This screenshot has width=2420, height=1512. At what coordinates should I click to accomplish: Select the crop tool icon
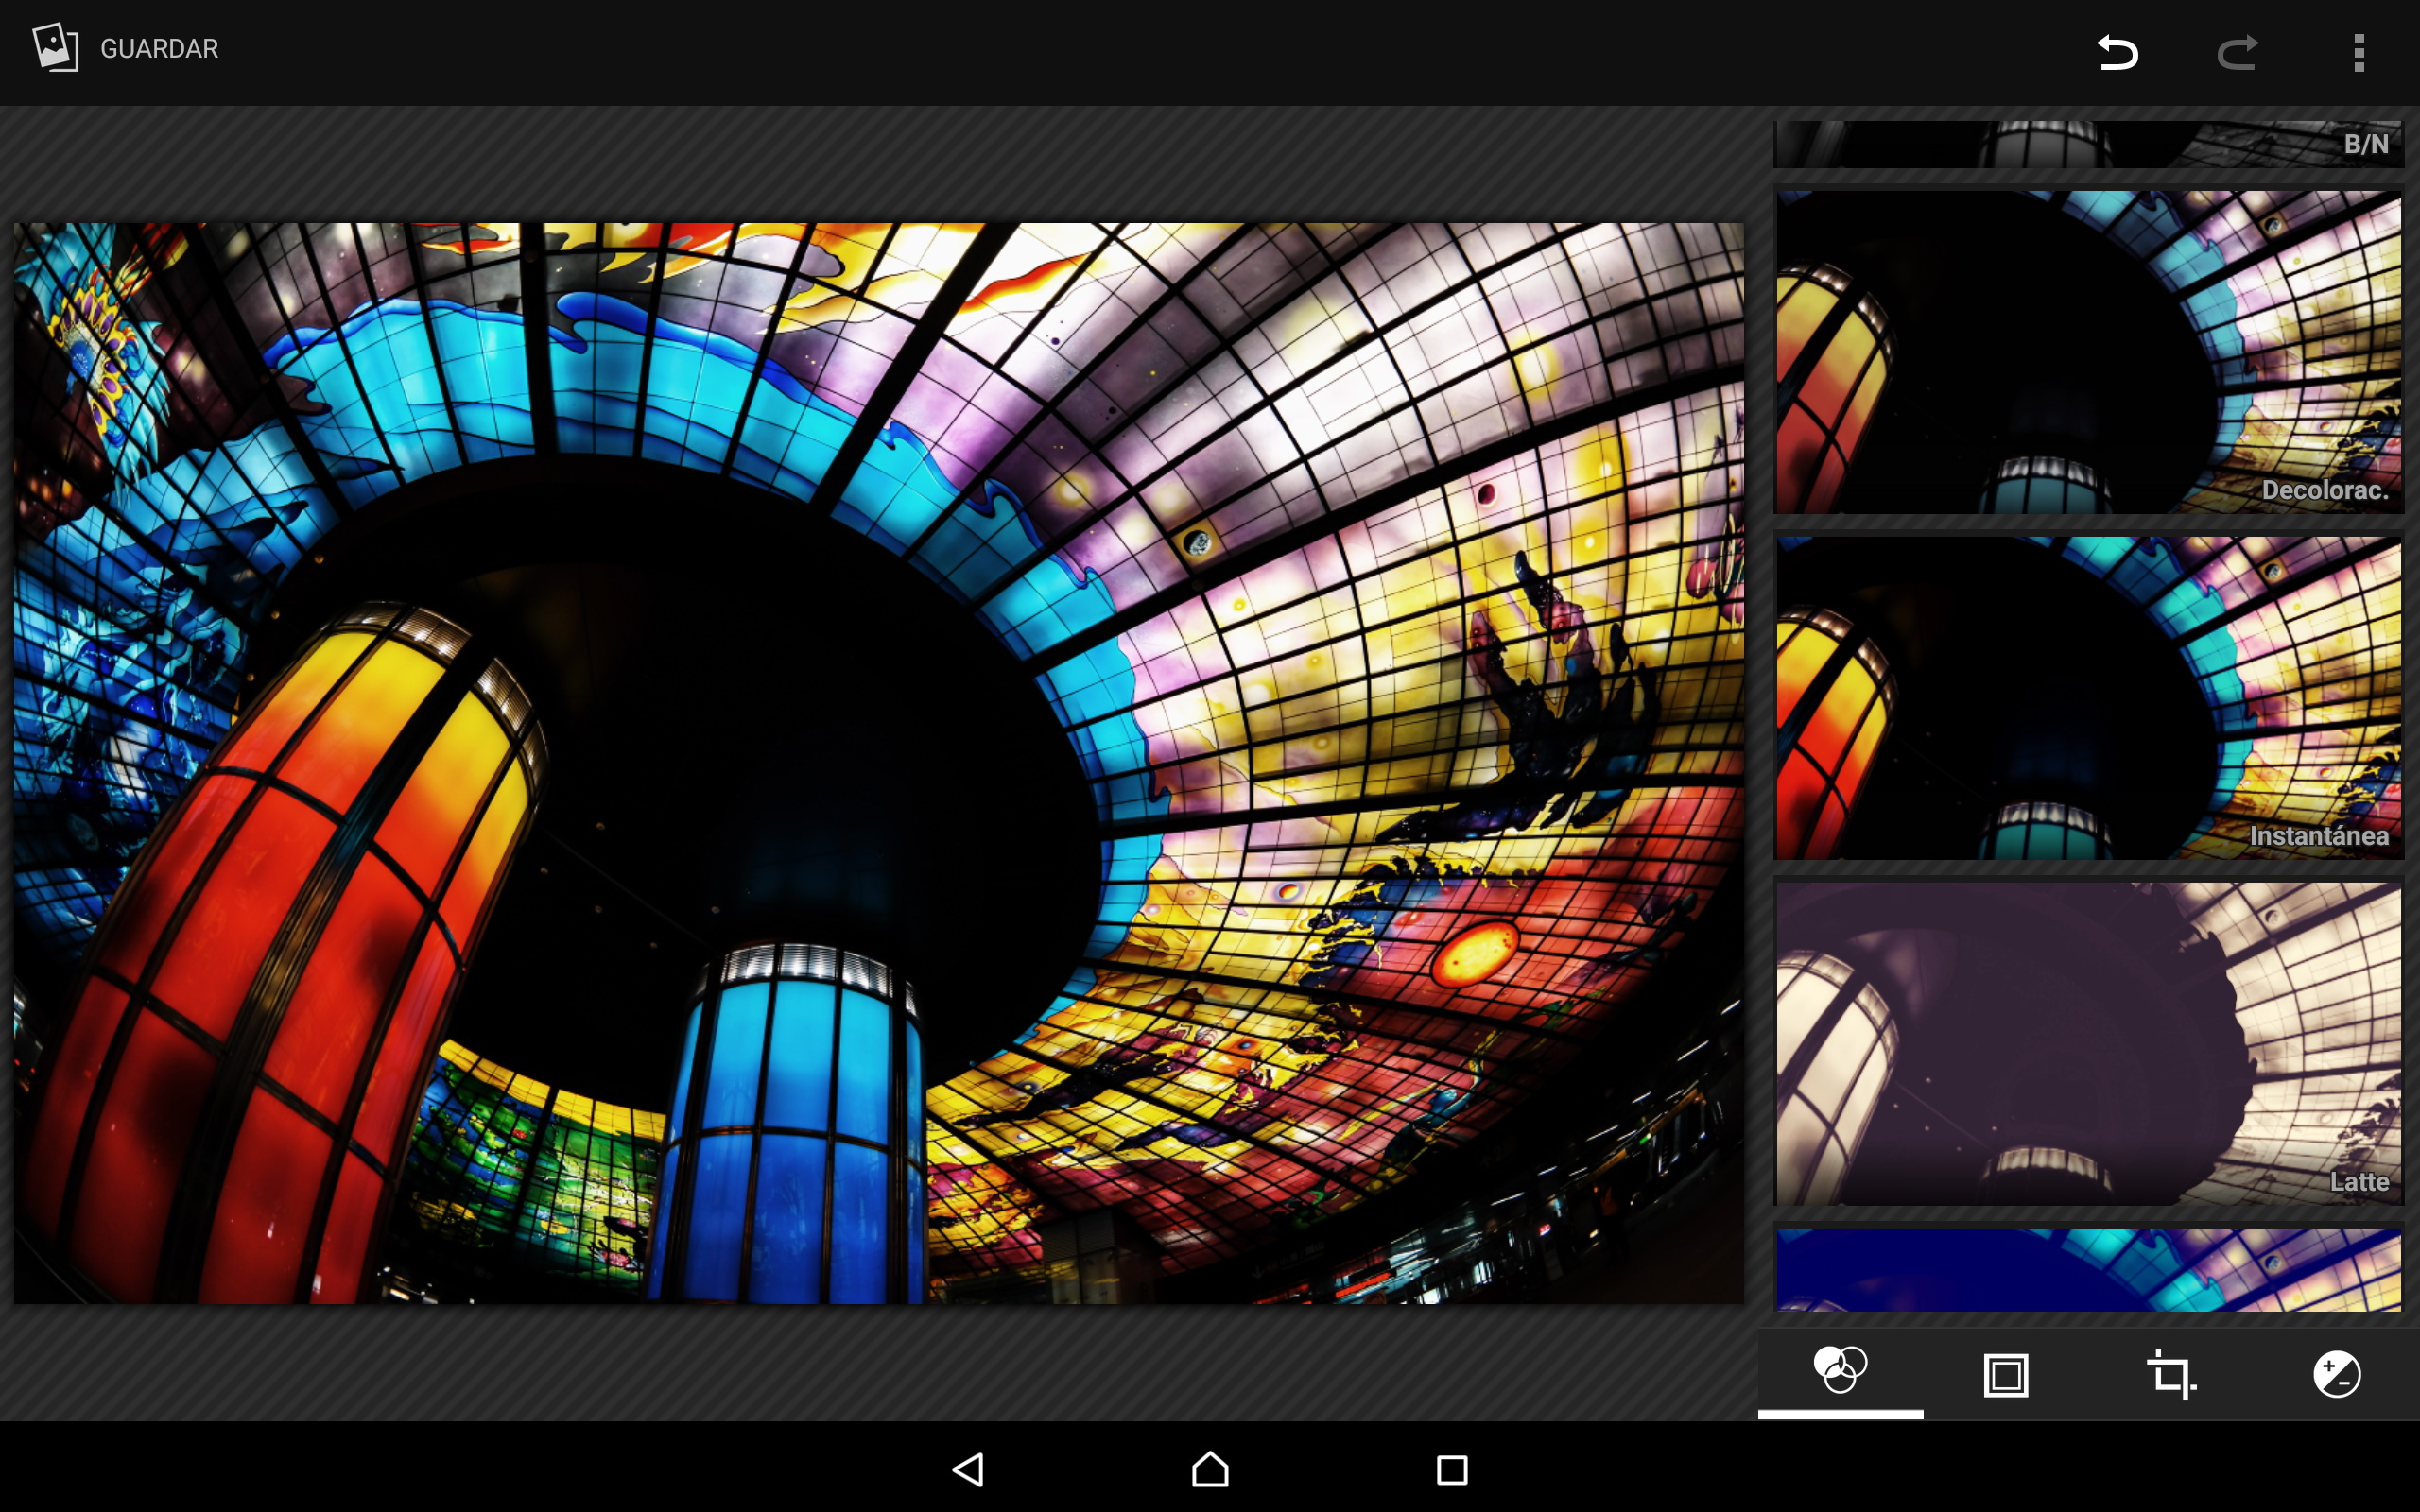point(2170,1375)
